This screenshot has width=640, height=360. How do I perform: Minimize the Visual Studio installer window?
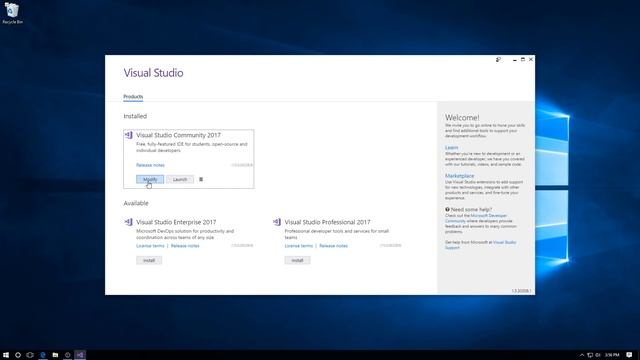click(x=515, y=60)
